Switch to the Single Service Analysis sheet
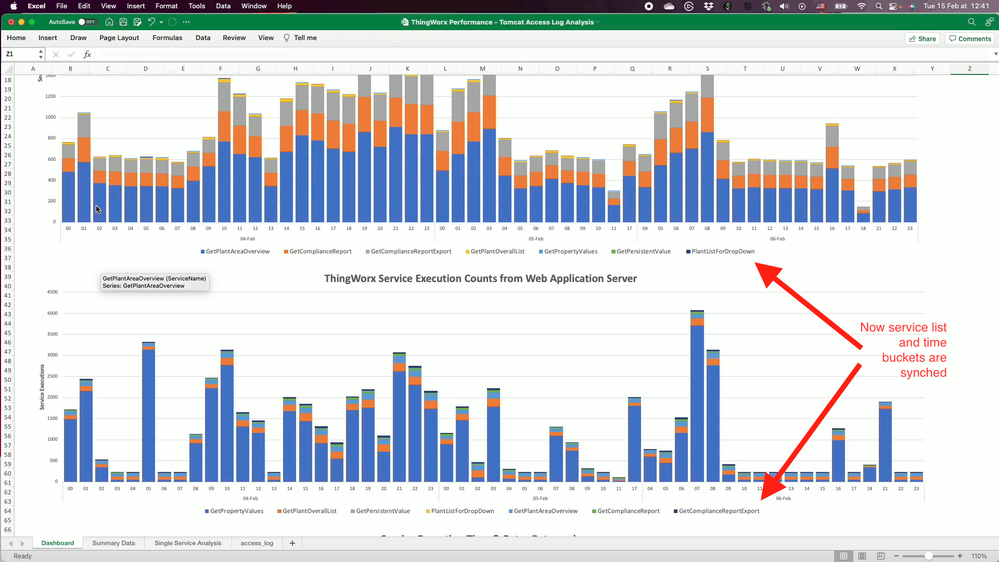Image resolution: width=999 pixels, height=562 pixels. [x=188, y=543]
